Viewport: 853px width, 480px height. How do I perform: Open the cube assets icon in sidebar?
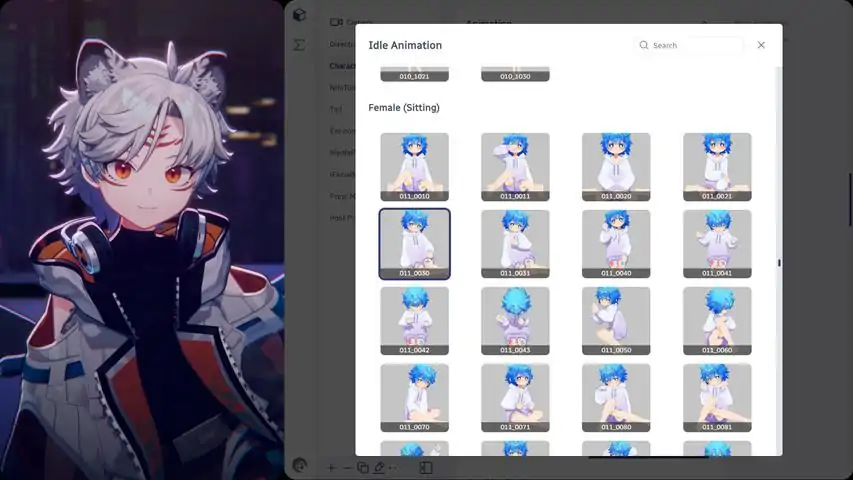299,15
